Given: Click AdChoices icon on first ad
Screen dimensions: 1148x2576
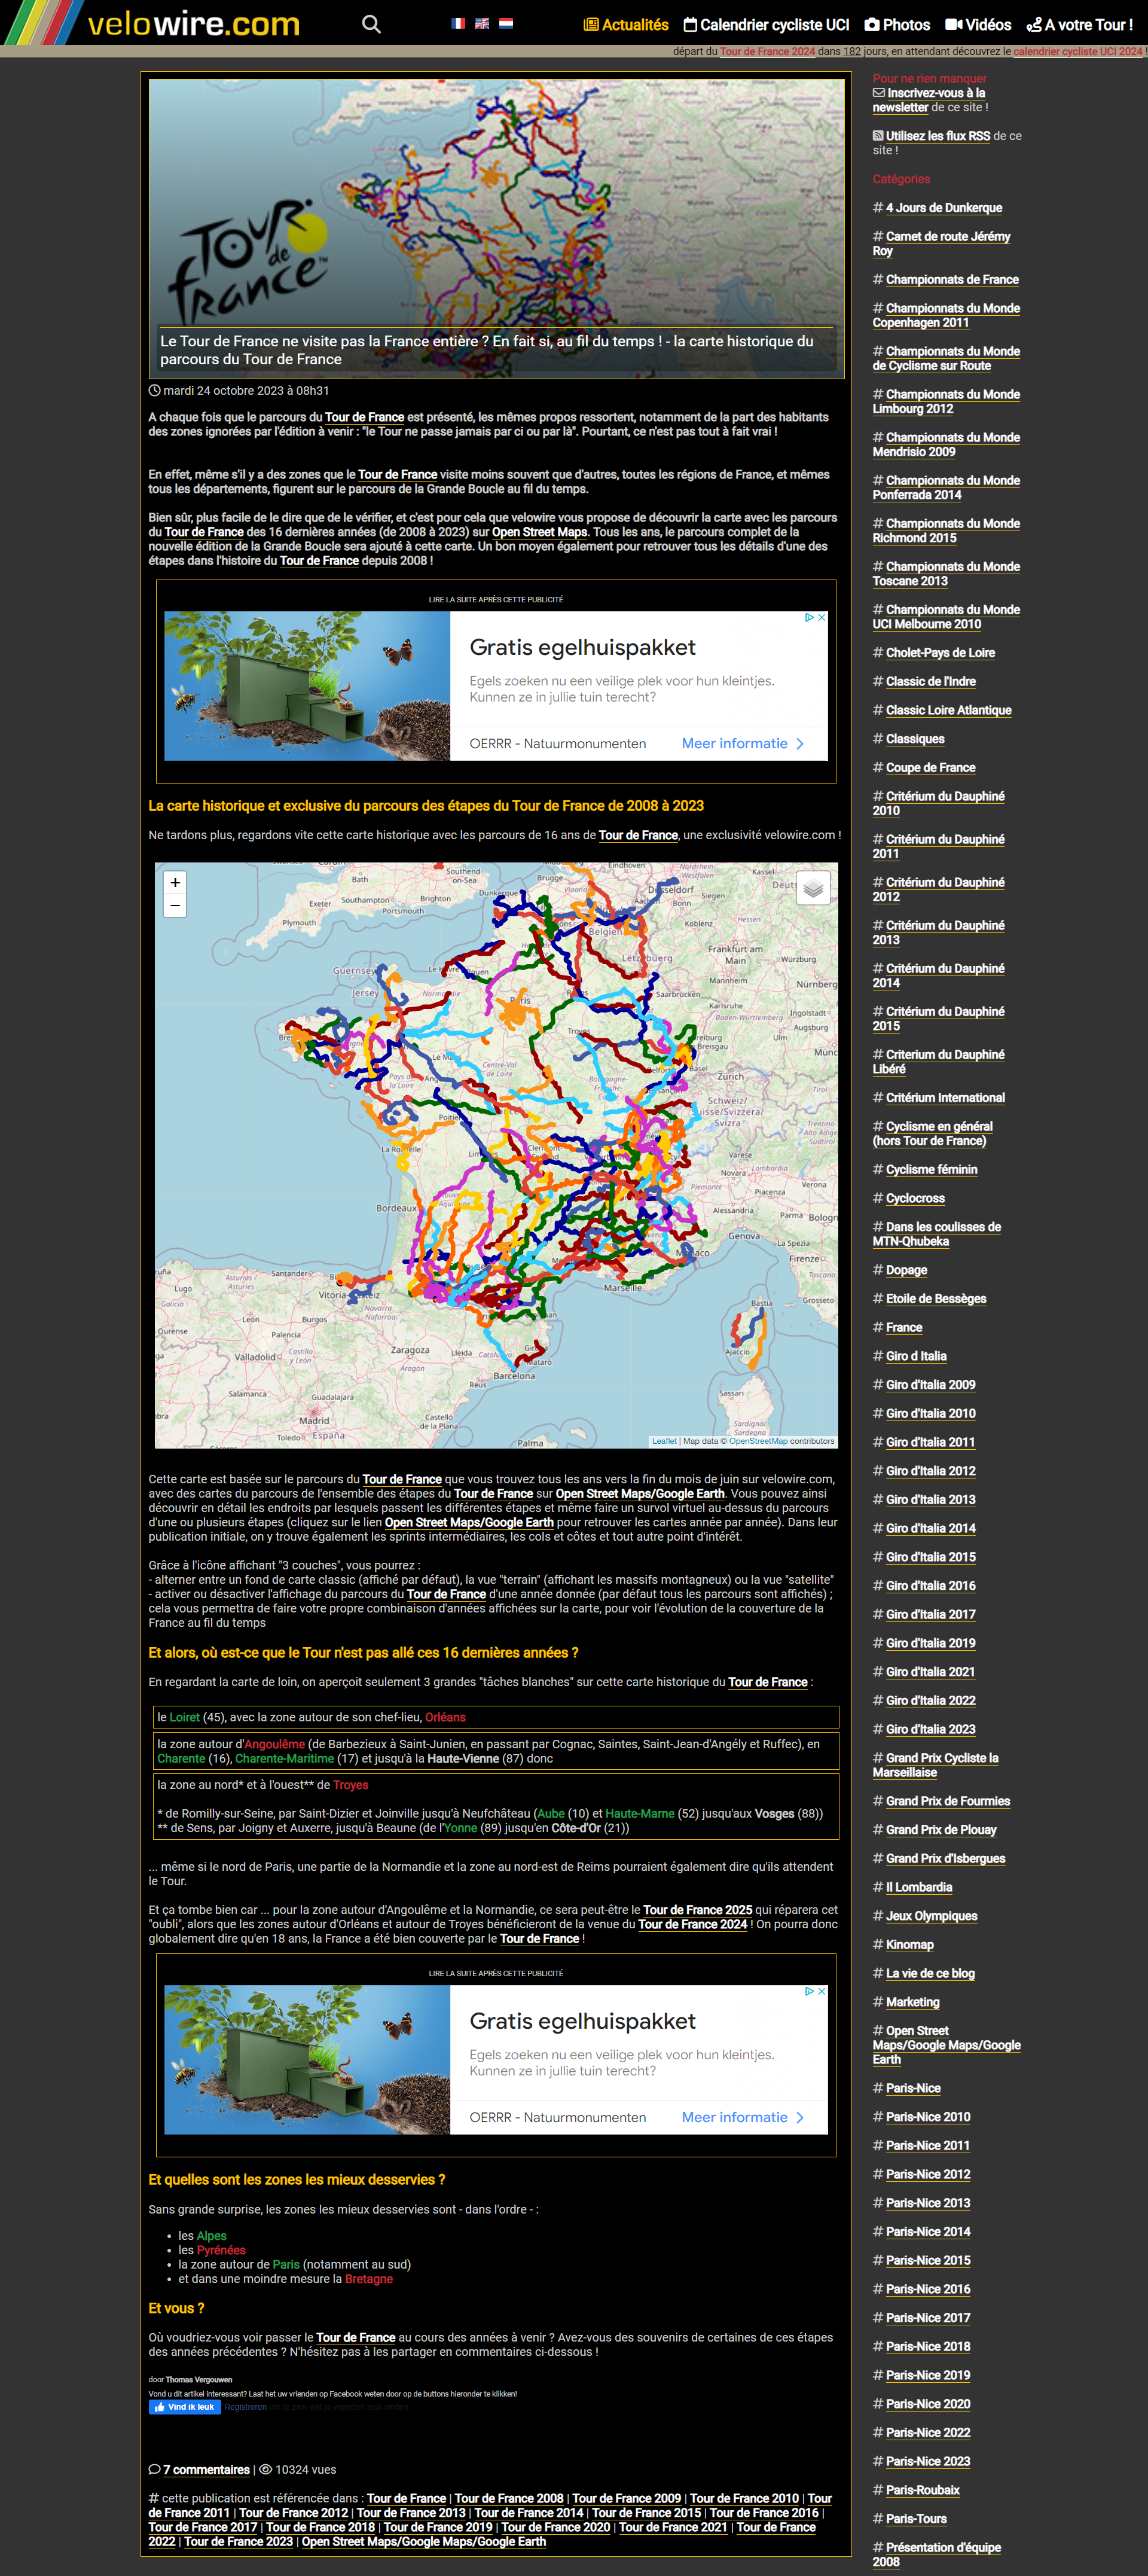Looking at the screenshot, I should pyautogui.click(x=810, y=617).
